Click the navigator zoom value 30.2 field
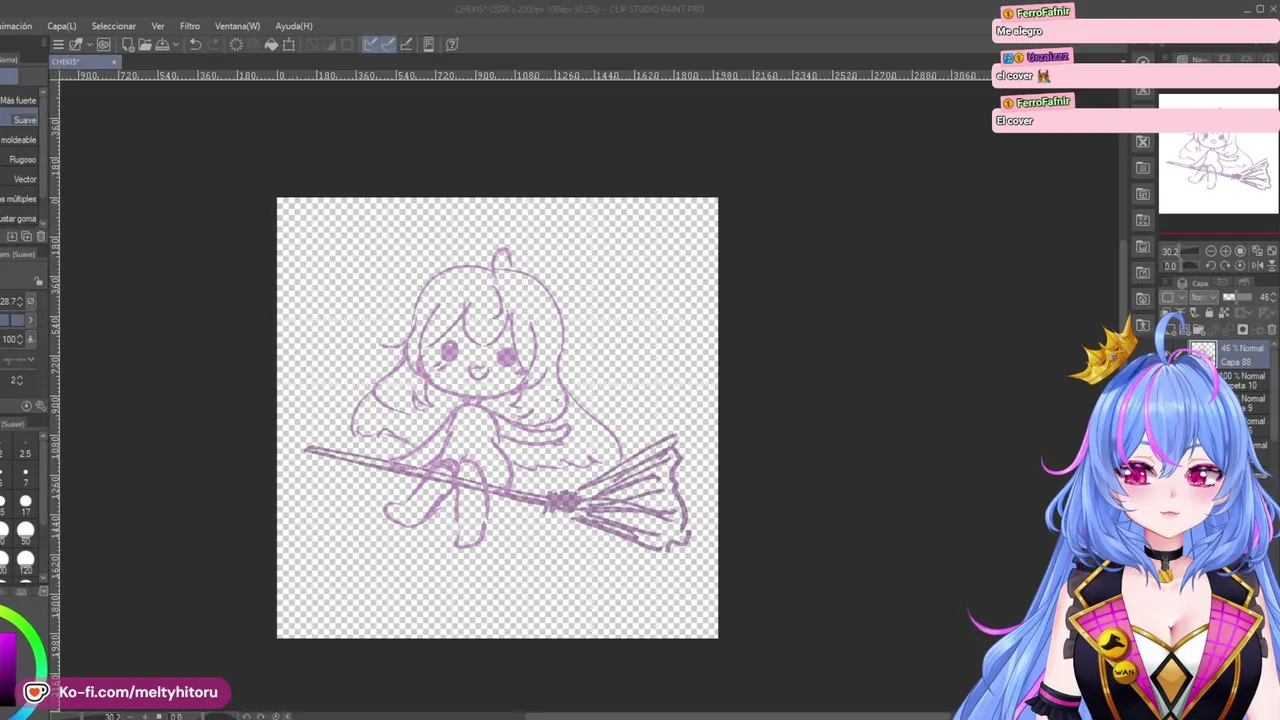The height and width of the screenshot is (720, 1280). [1171, 251]
